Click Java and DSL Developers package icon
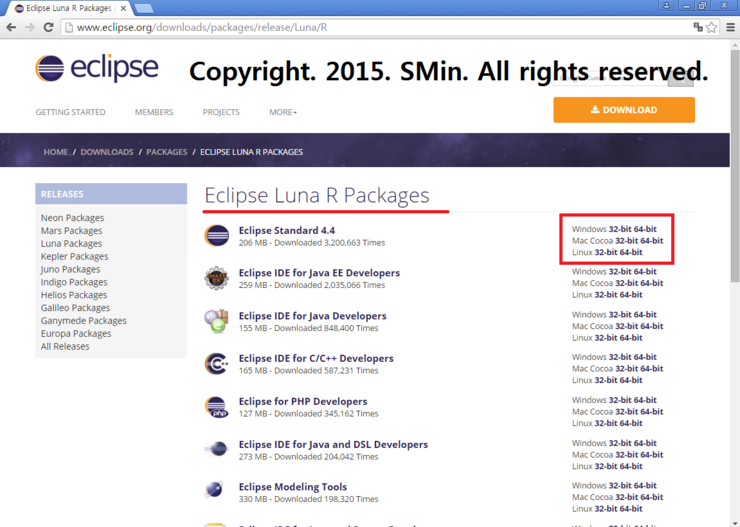 pos(217,449)
